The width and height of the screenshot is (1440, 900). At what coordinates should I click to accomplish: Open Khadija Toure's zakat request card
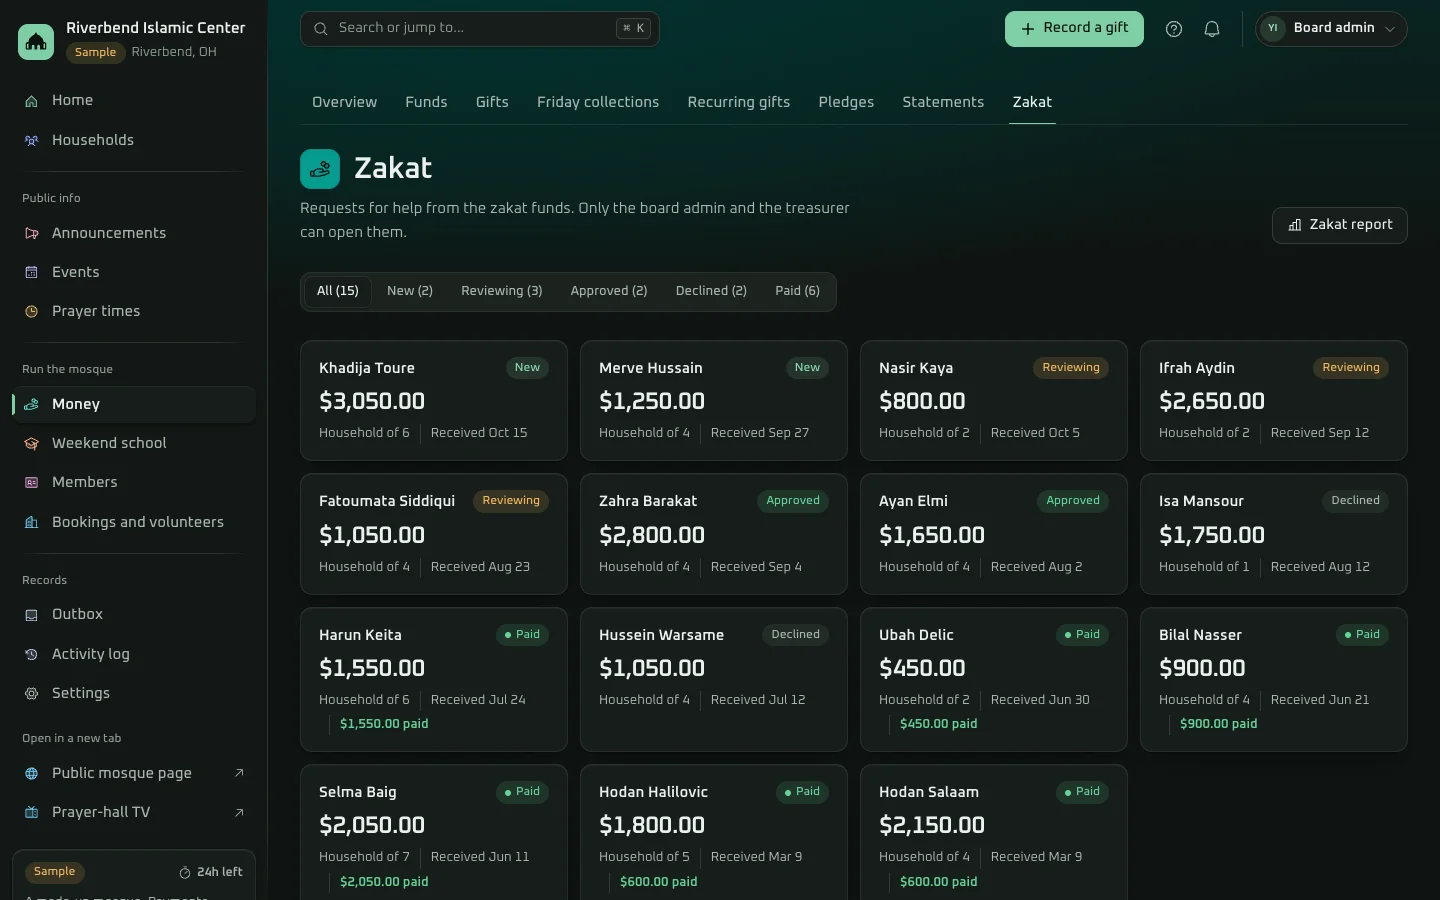click(x=434, y=401)
